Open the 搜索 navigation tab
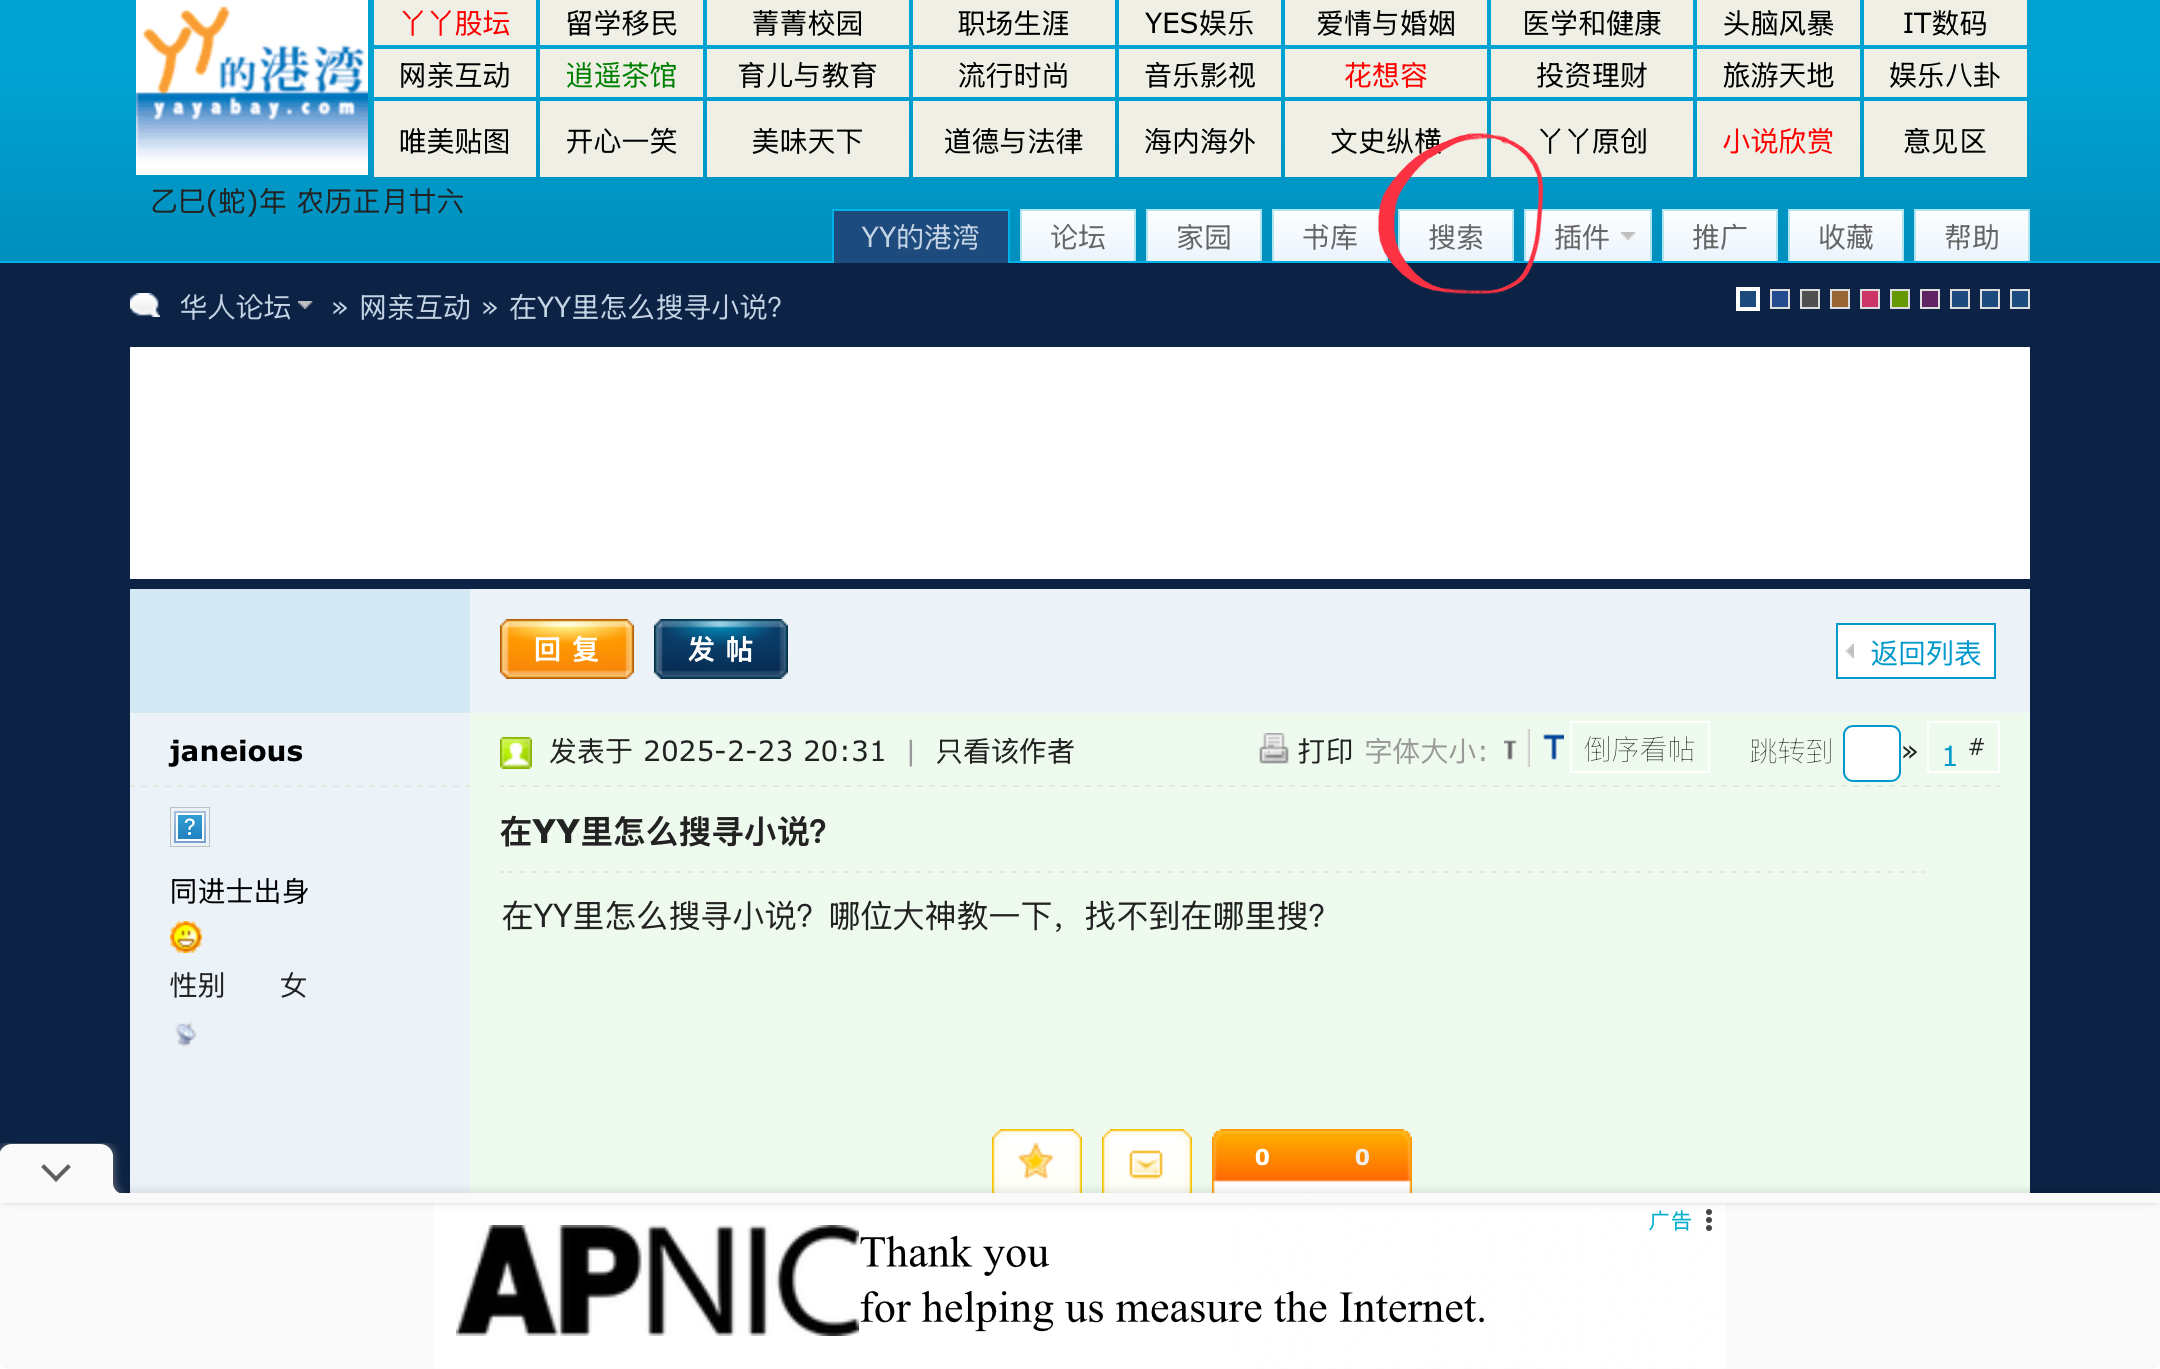 [x=1456, y=237]
